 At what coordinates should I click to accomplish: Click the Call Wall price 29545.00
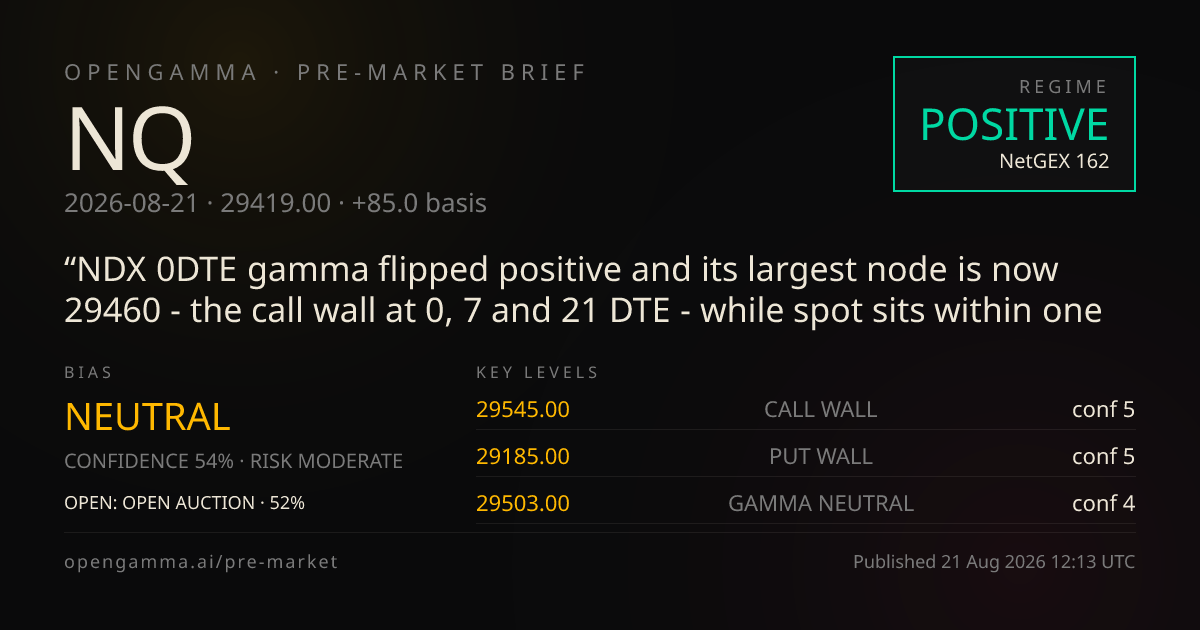523,409
